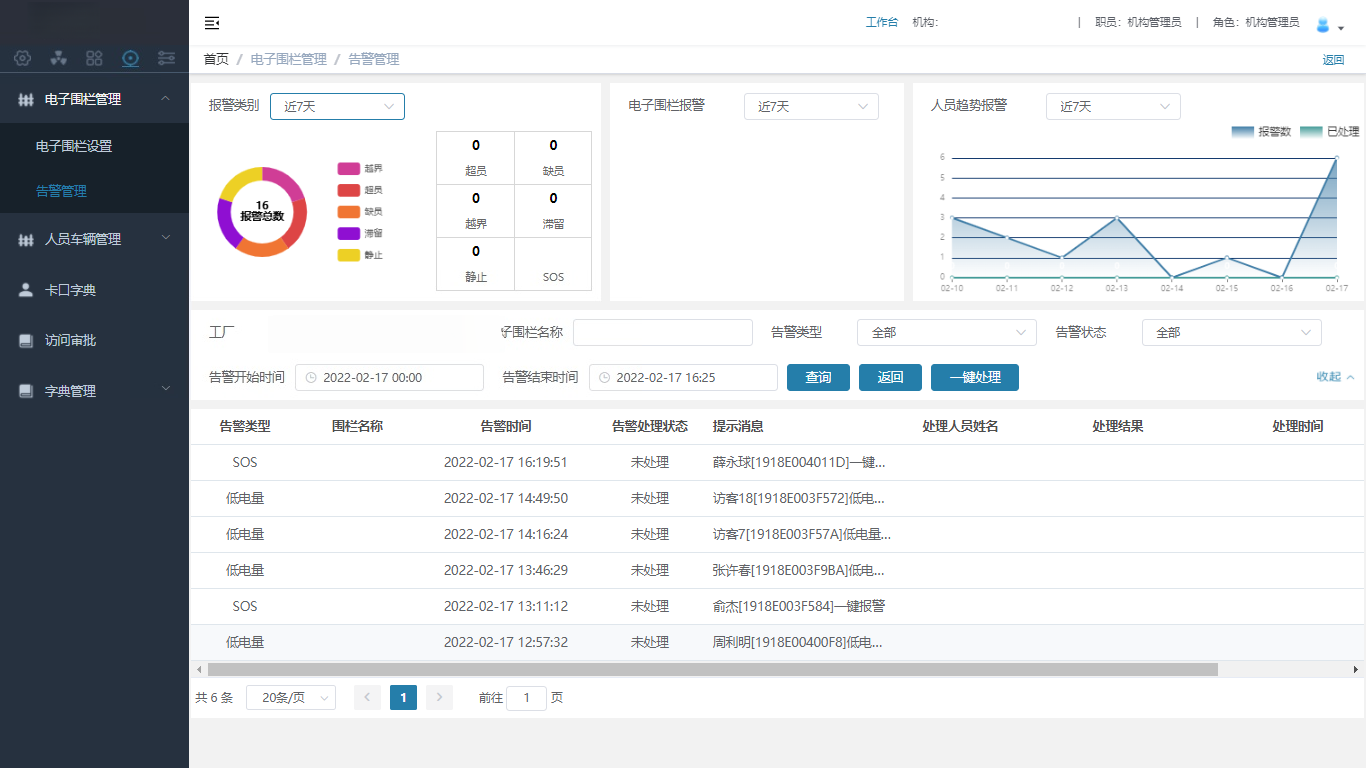Click the purple 滞留 legend color swatch
The image size is (1366, 768).
point(348,233)
